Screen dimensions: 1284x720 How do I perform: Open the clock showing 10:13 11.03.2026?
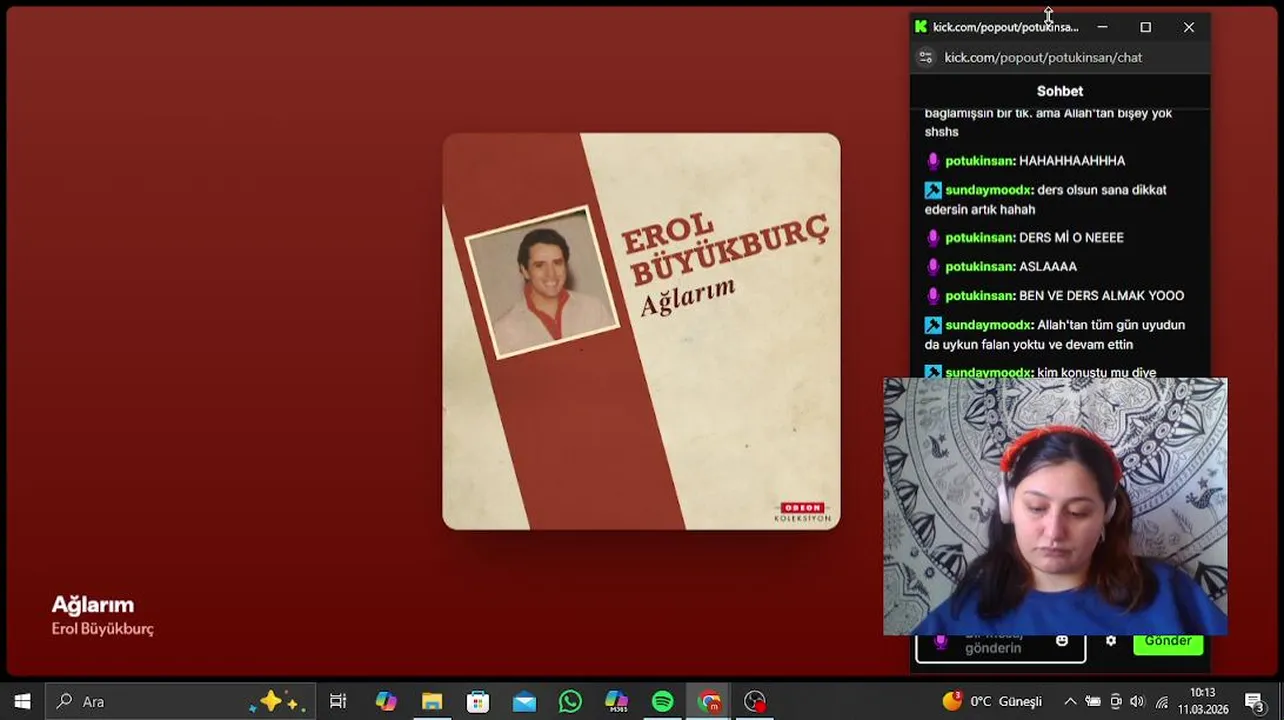pos(1203,701)
